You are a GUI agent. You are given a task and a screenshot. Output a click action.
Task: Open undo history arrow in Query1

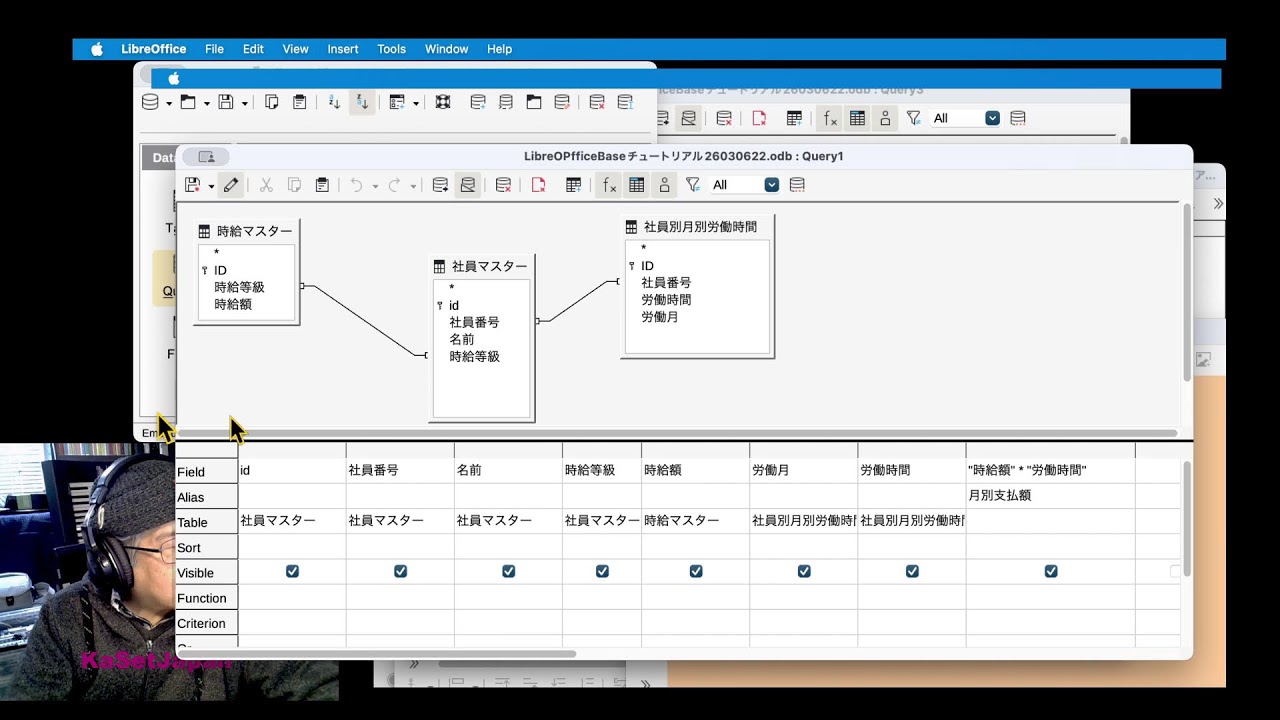375,186
